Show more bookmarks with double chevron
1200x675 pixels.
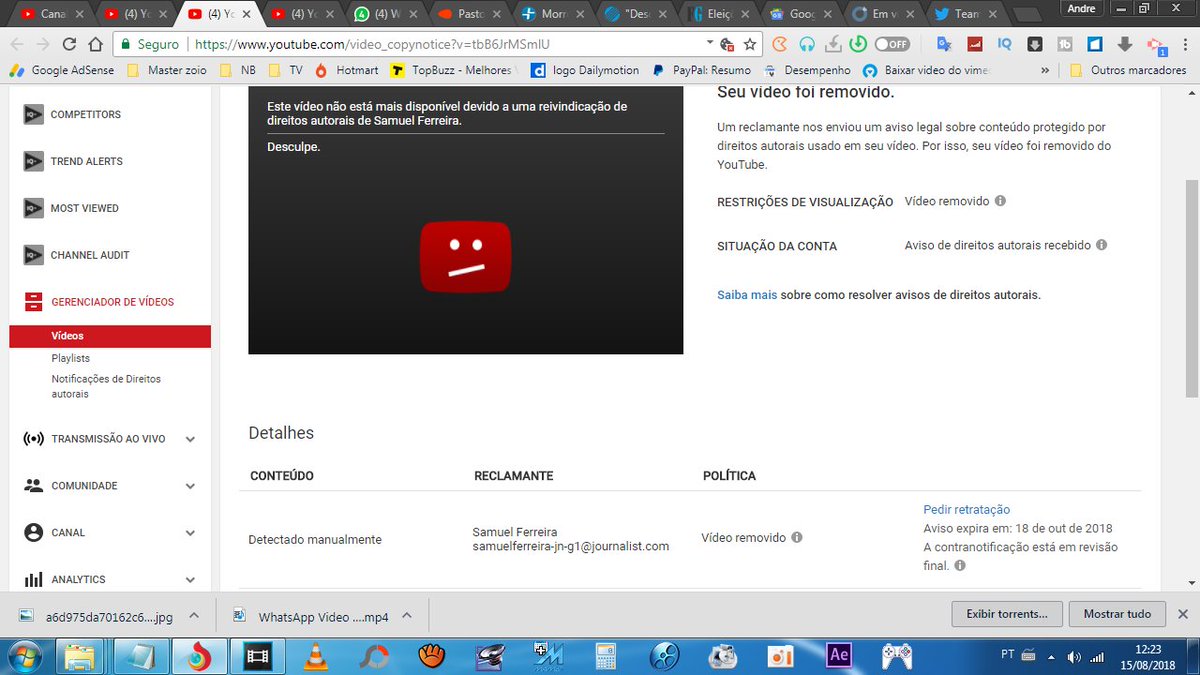coord(1045,71)
